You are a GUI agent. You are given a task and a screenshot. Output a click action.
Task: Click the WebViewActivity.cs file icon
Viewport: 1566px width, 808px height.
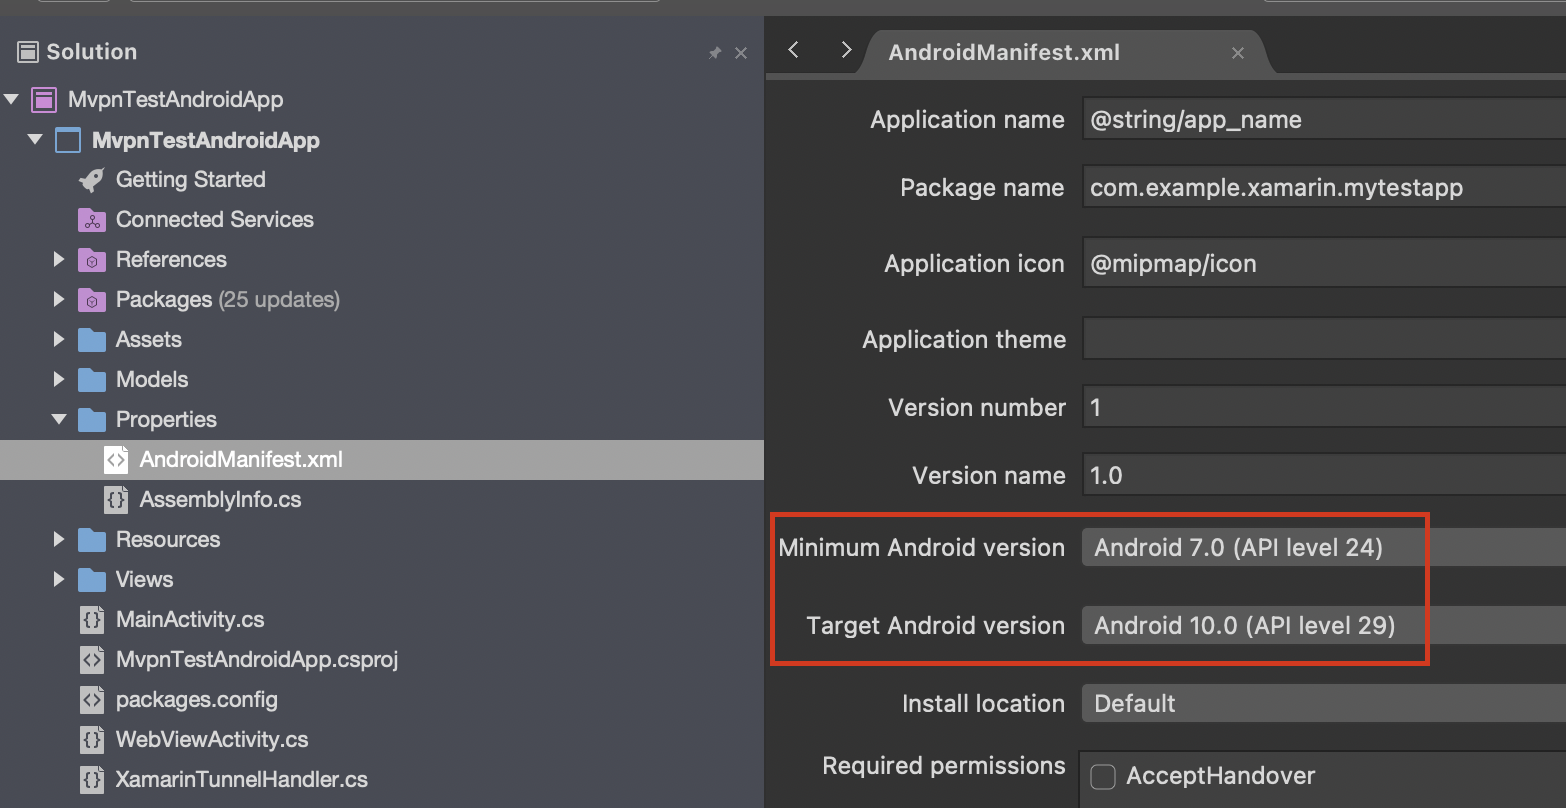click(x=91, y=740)
